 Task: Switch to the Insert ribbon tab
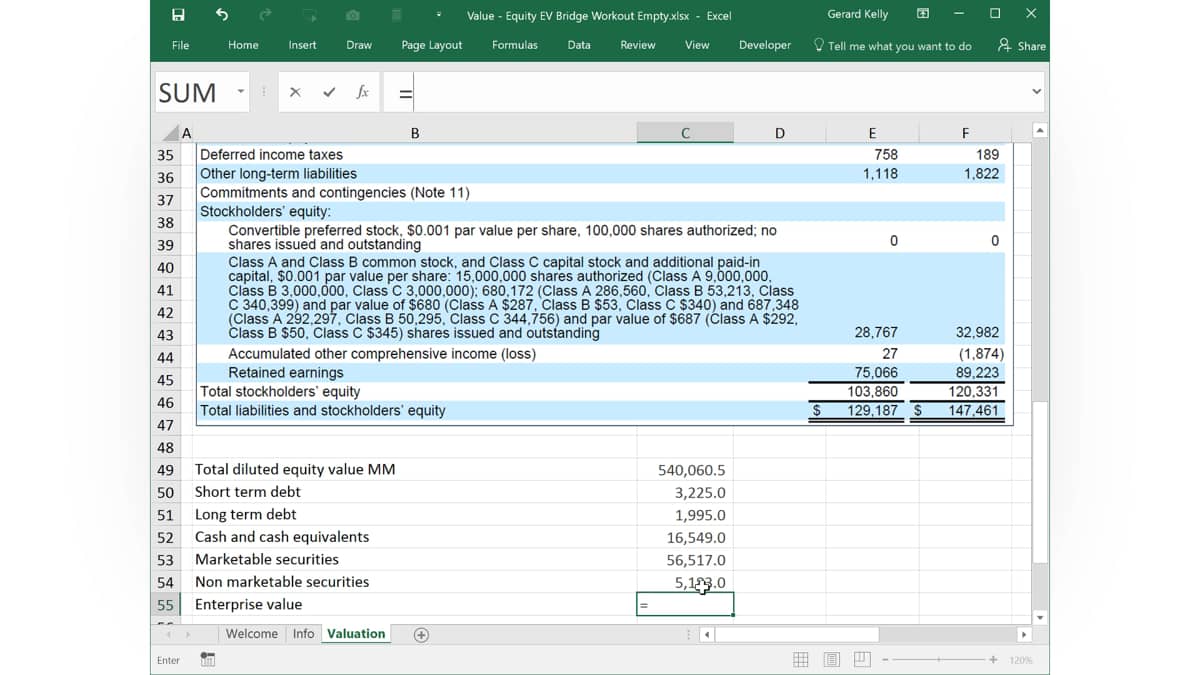302,45
